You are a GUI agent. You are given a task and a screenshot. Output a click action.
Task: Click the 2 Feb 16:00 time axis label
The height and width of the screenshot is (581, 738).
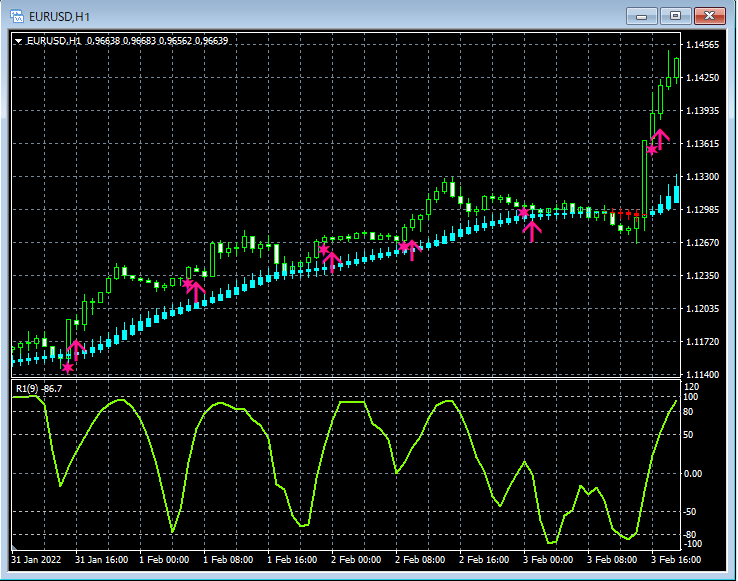[x=485, y=559]
